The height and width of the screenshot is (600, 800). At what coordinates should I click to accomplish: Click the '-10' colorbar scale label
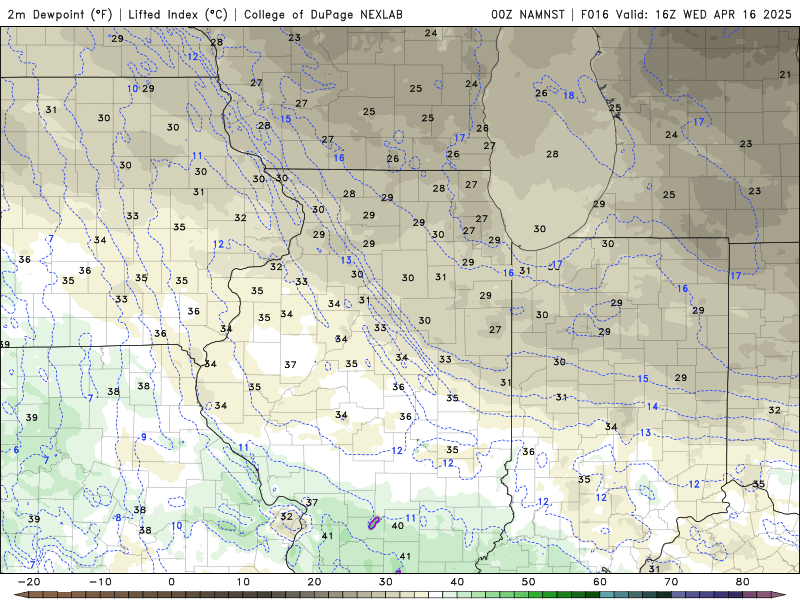[x=100, y=582]
